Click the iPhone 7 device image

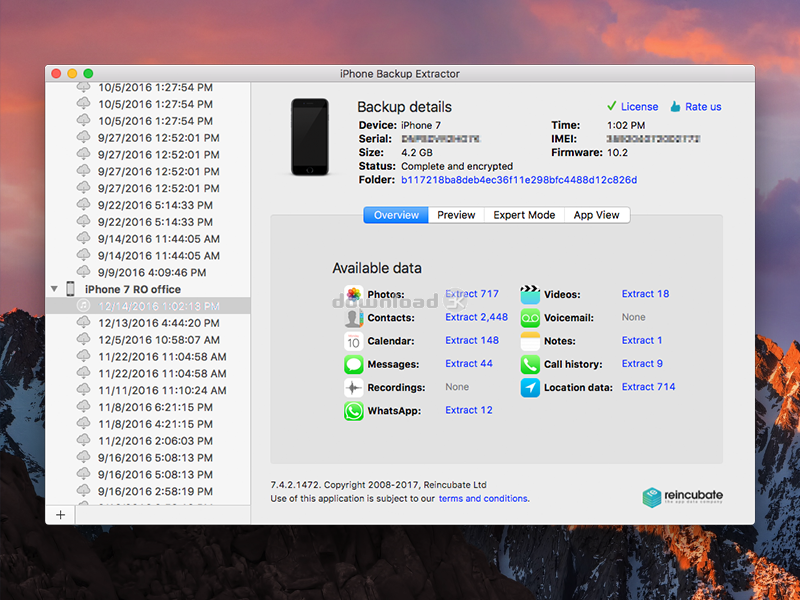point(310,137)
